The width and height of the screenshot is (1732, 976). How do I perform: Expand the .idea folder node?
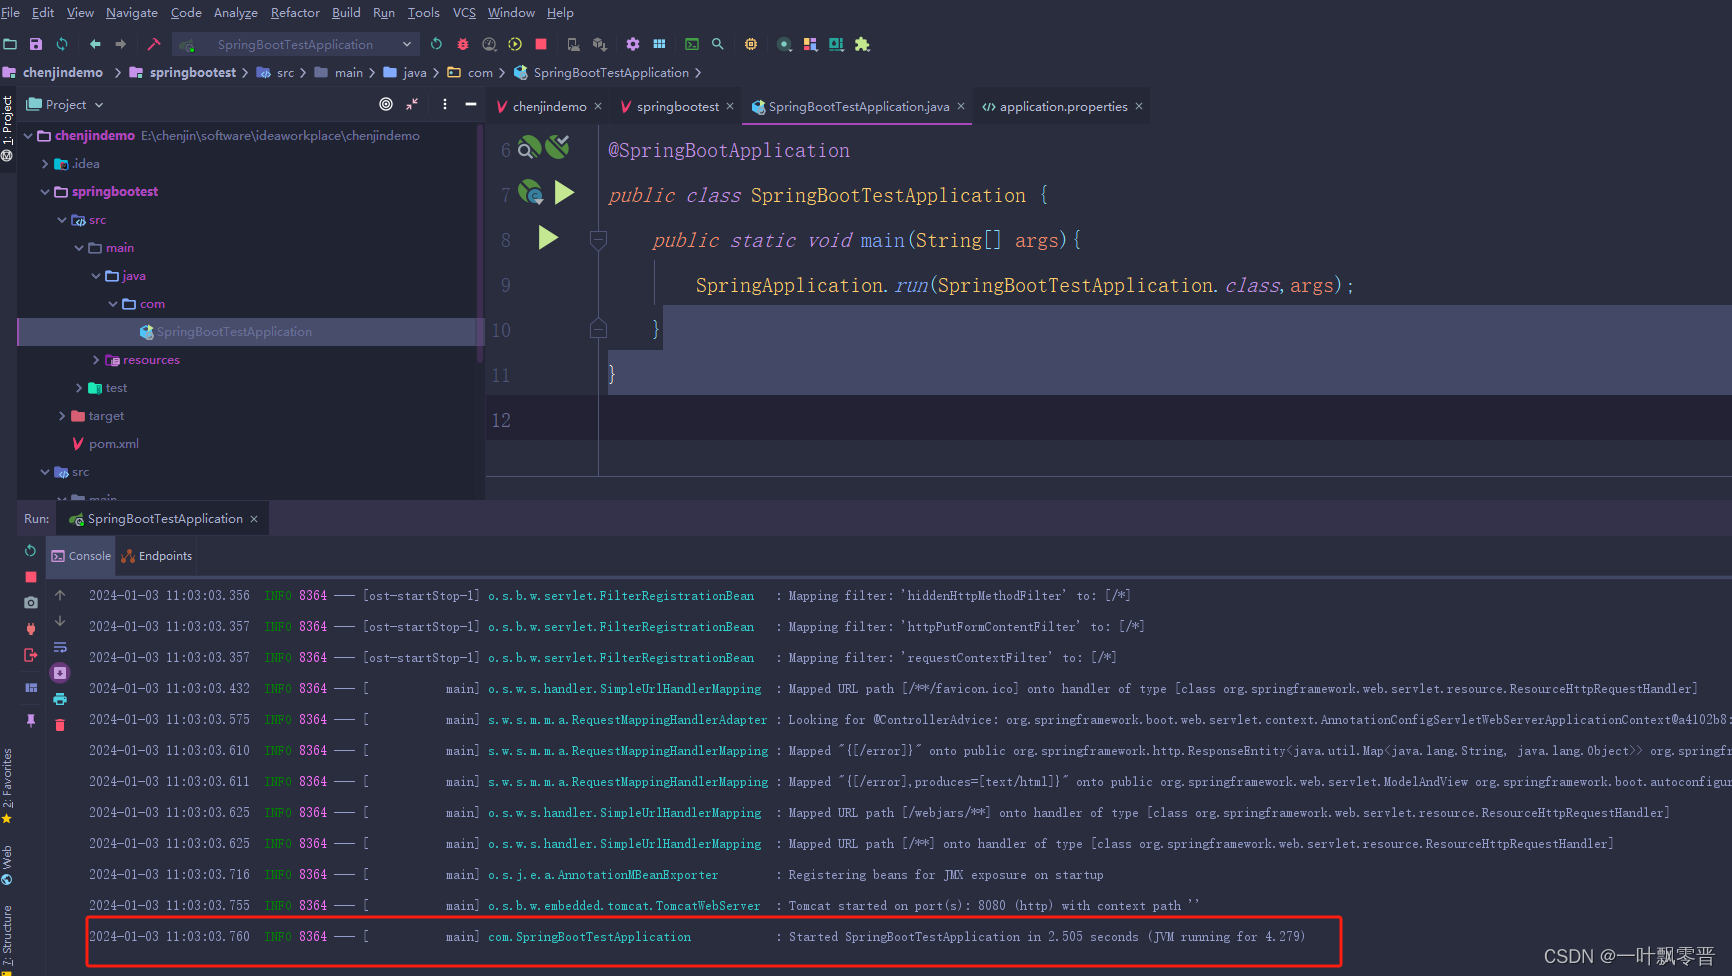click(45, 164)
